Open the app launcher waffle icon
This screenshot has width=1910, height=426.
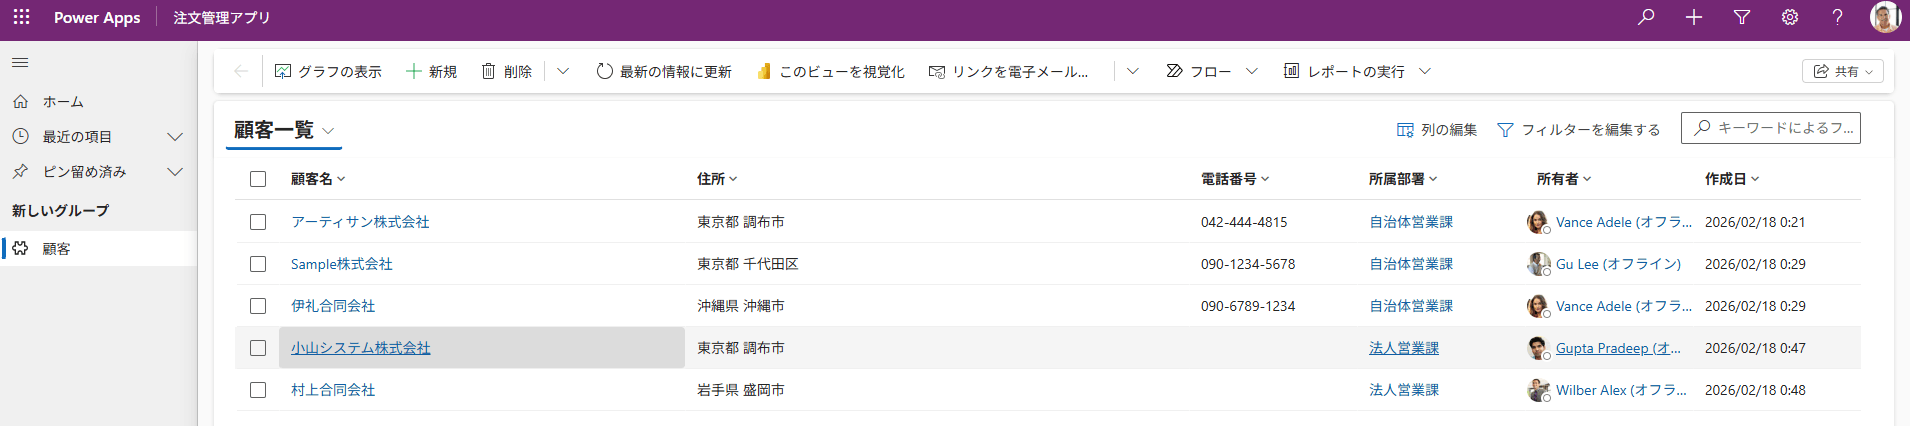click(21, 17)
